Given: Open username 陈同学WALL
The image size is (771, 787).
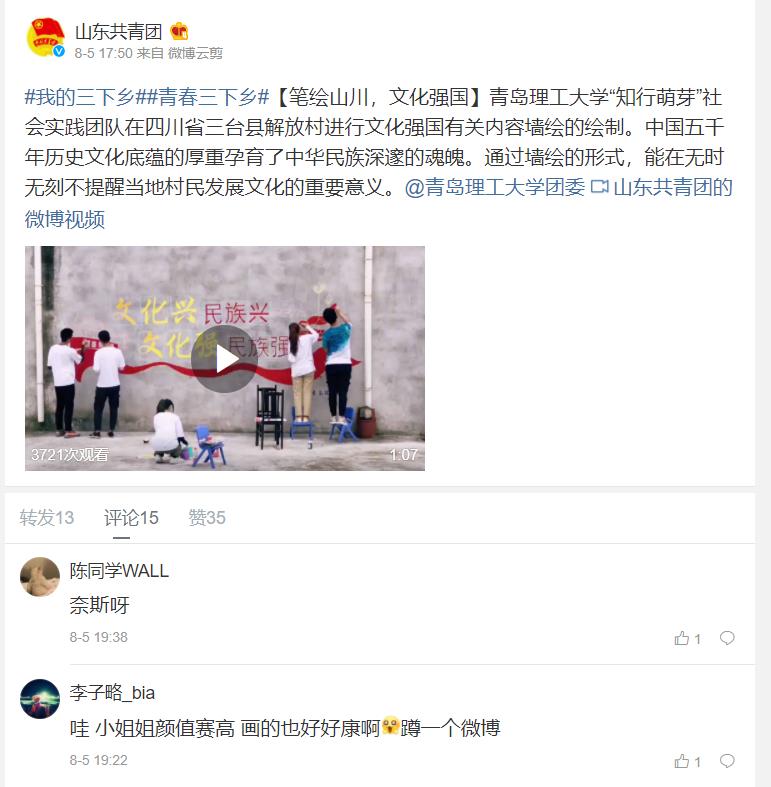Looking at the screenshot, I should click(x=119, y=571).
